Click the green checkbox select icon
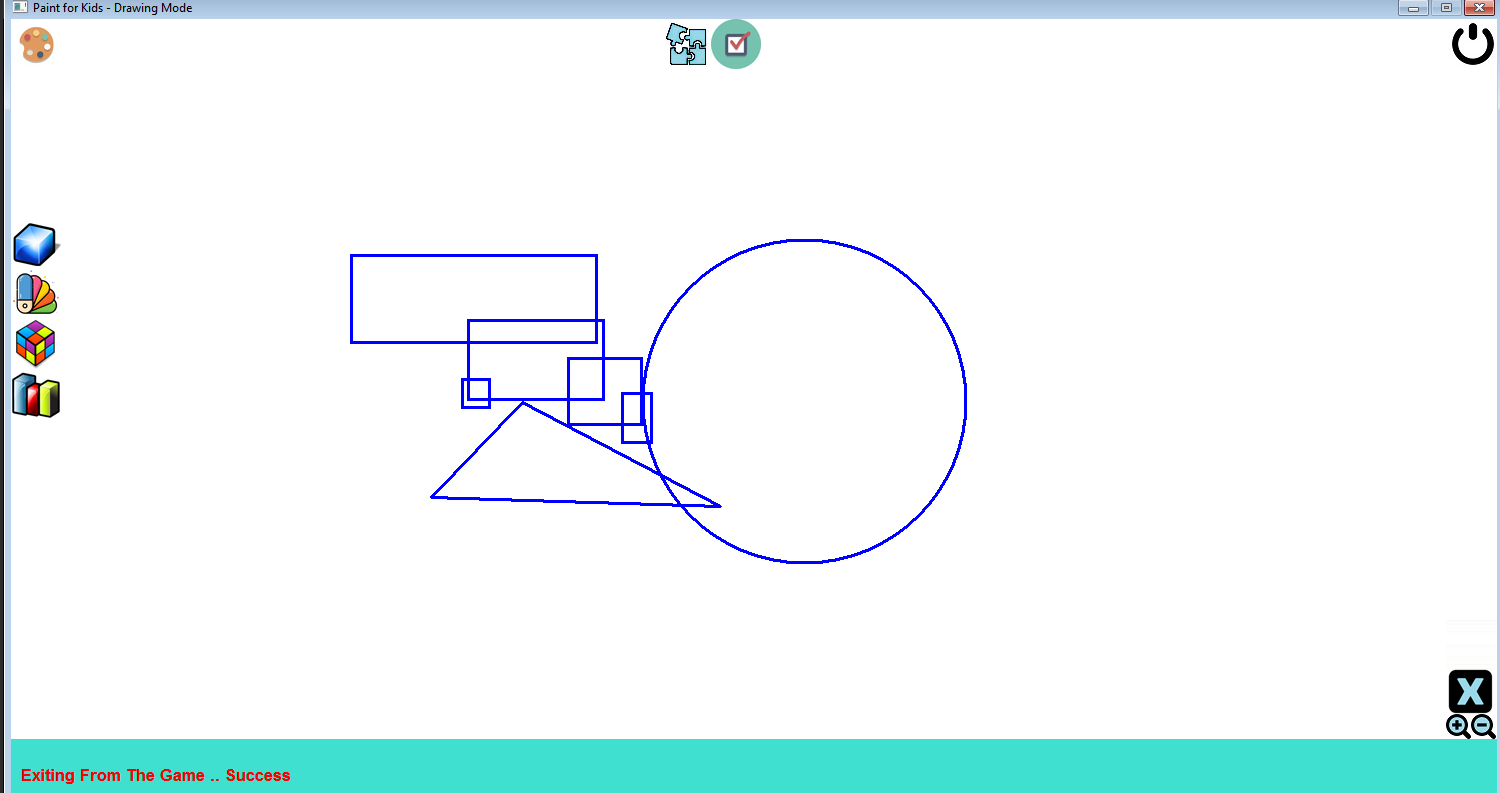 (736, 45)
